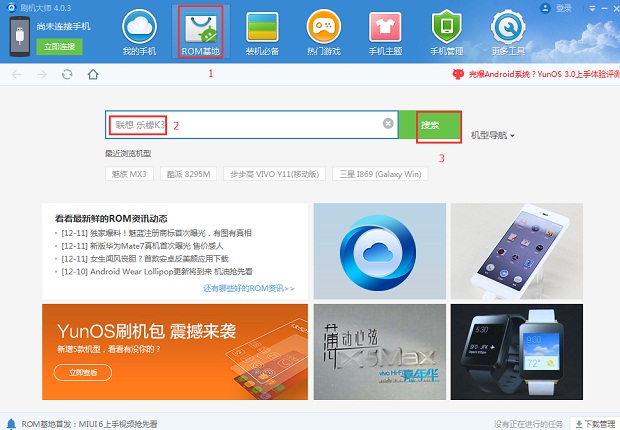The width and height of the screenshot is (620, 430).
Task: Open the 我的手机 cloud icon
Action: (x=139, y=32)
